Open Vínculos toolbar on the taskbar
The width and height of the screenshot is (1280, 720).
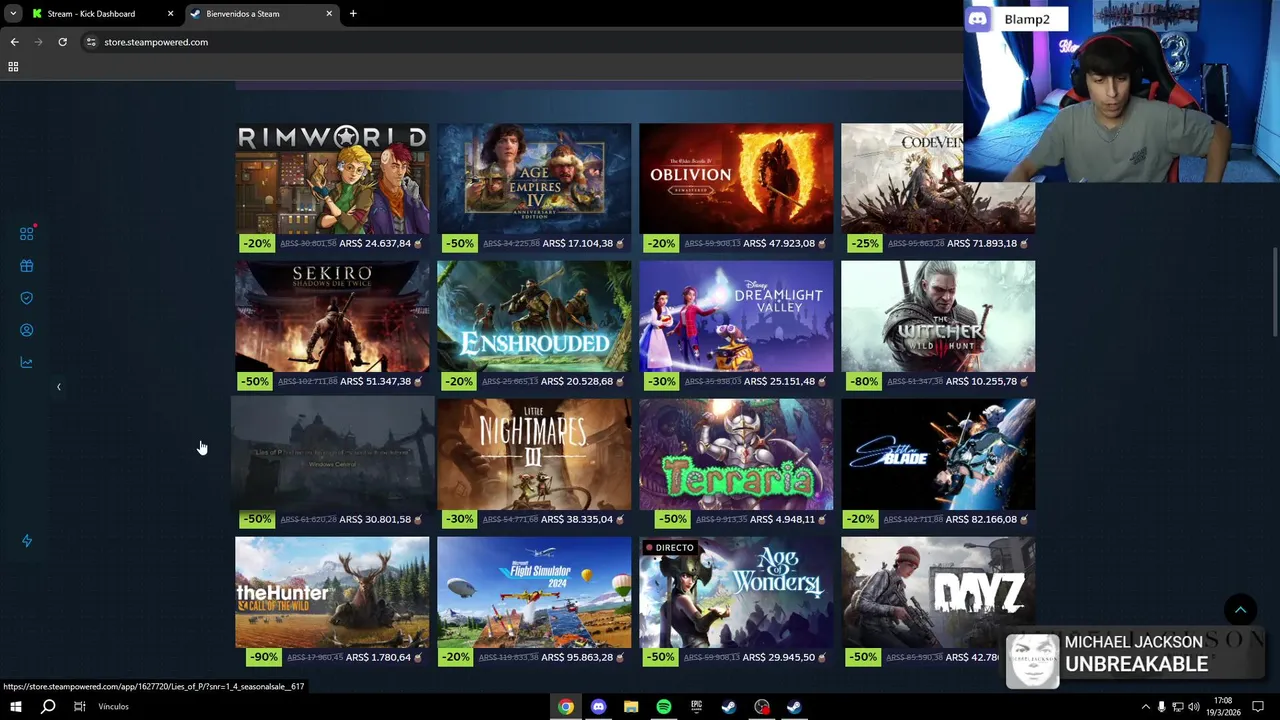pyautogui.click(x=113, y=707)
